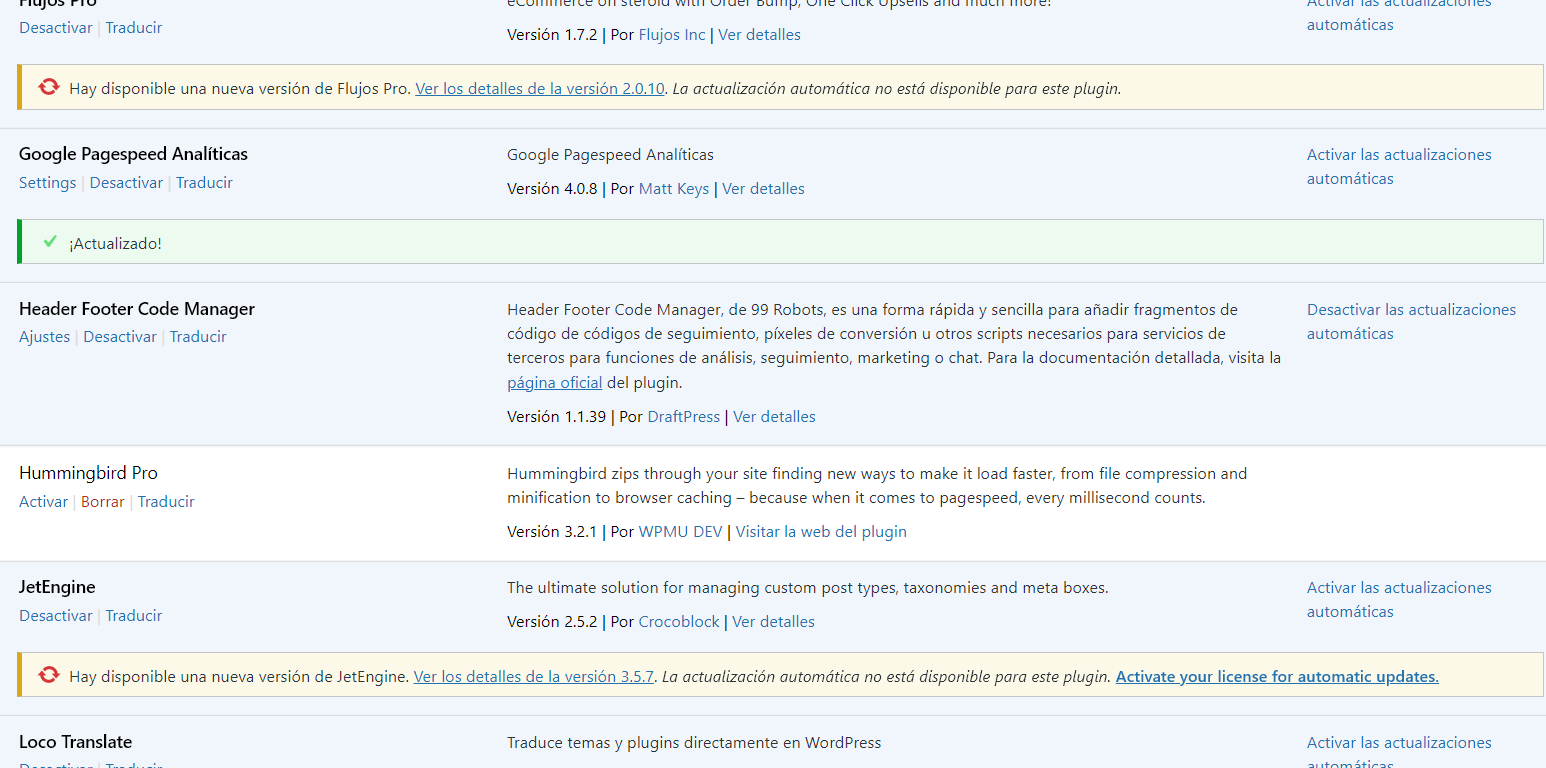View details of version 3.5.7

534,676
